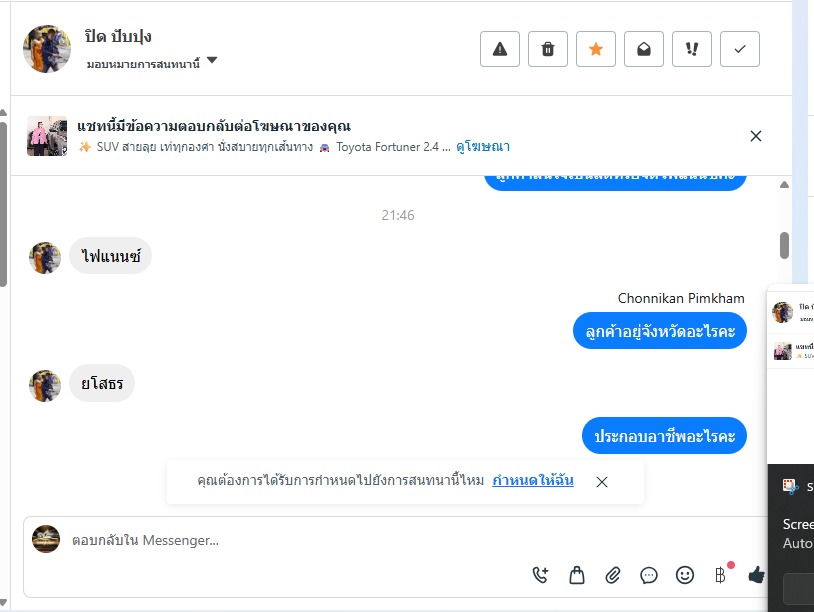This screenshot has width=814, height=612.
Task: Start a call with phone plus icon
Action: (540, 575)
